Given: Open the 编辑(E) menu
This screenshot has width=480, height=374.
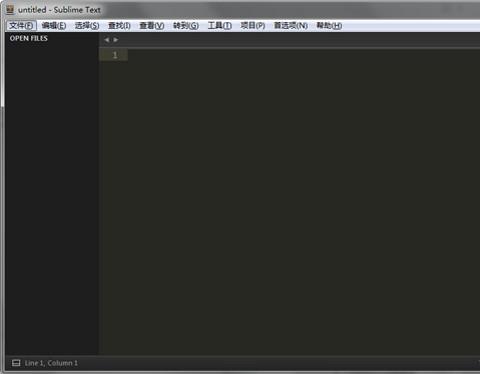Looking at the screenshot, I should 54,26.
